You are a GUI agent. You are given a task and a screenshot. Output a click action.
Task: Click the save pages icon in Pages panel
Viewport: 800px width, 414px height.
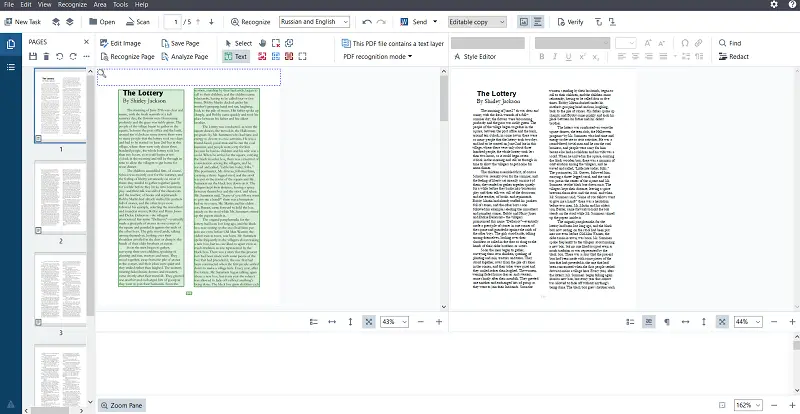(33, 56)
